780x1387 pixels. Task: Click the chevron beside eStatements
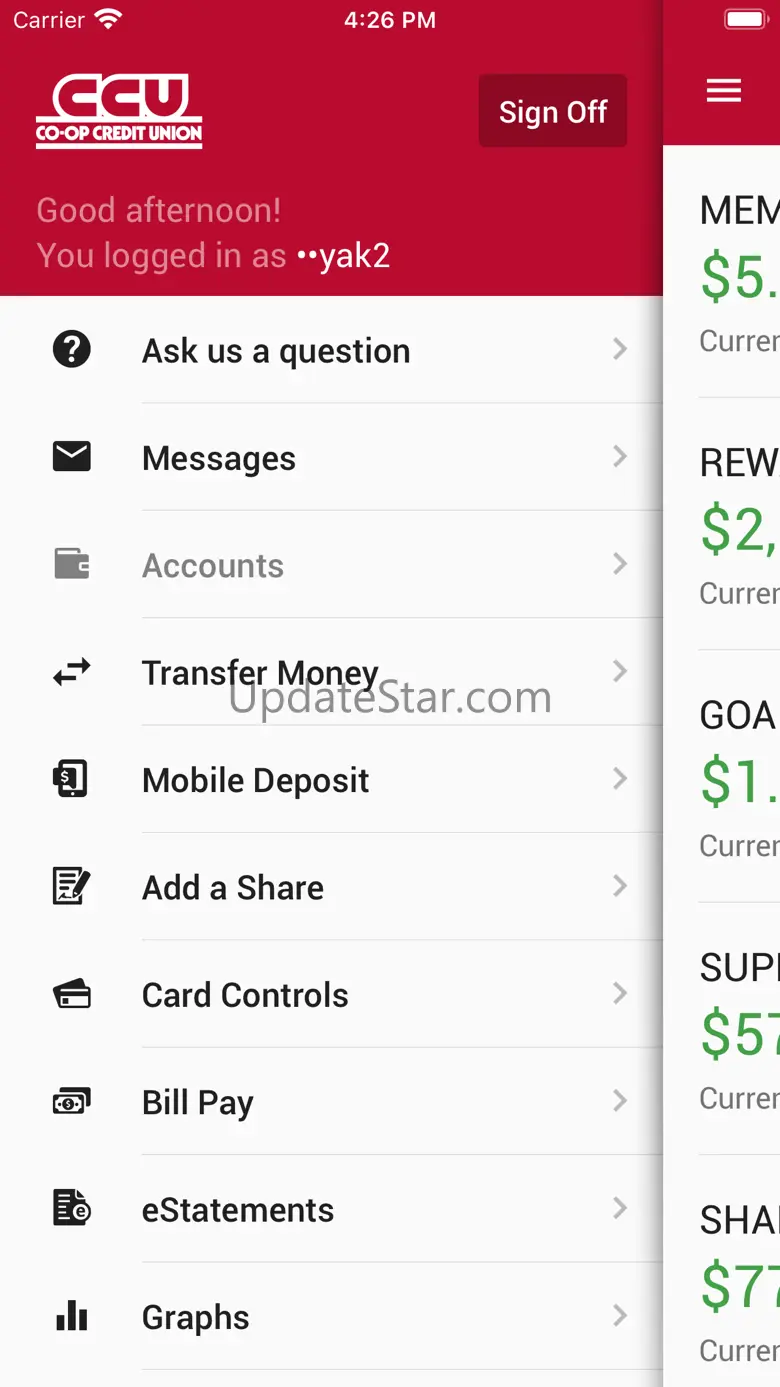click(620, 1208)
